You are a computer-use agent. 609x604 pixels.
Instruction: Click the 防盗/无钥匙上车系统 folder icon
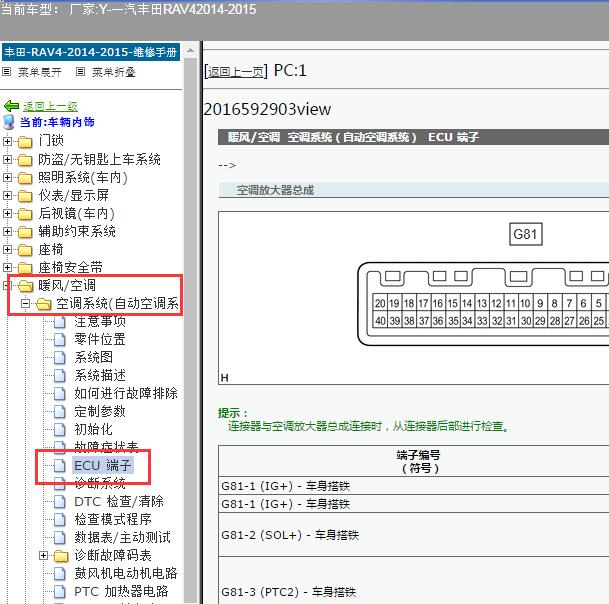25,160
